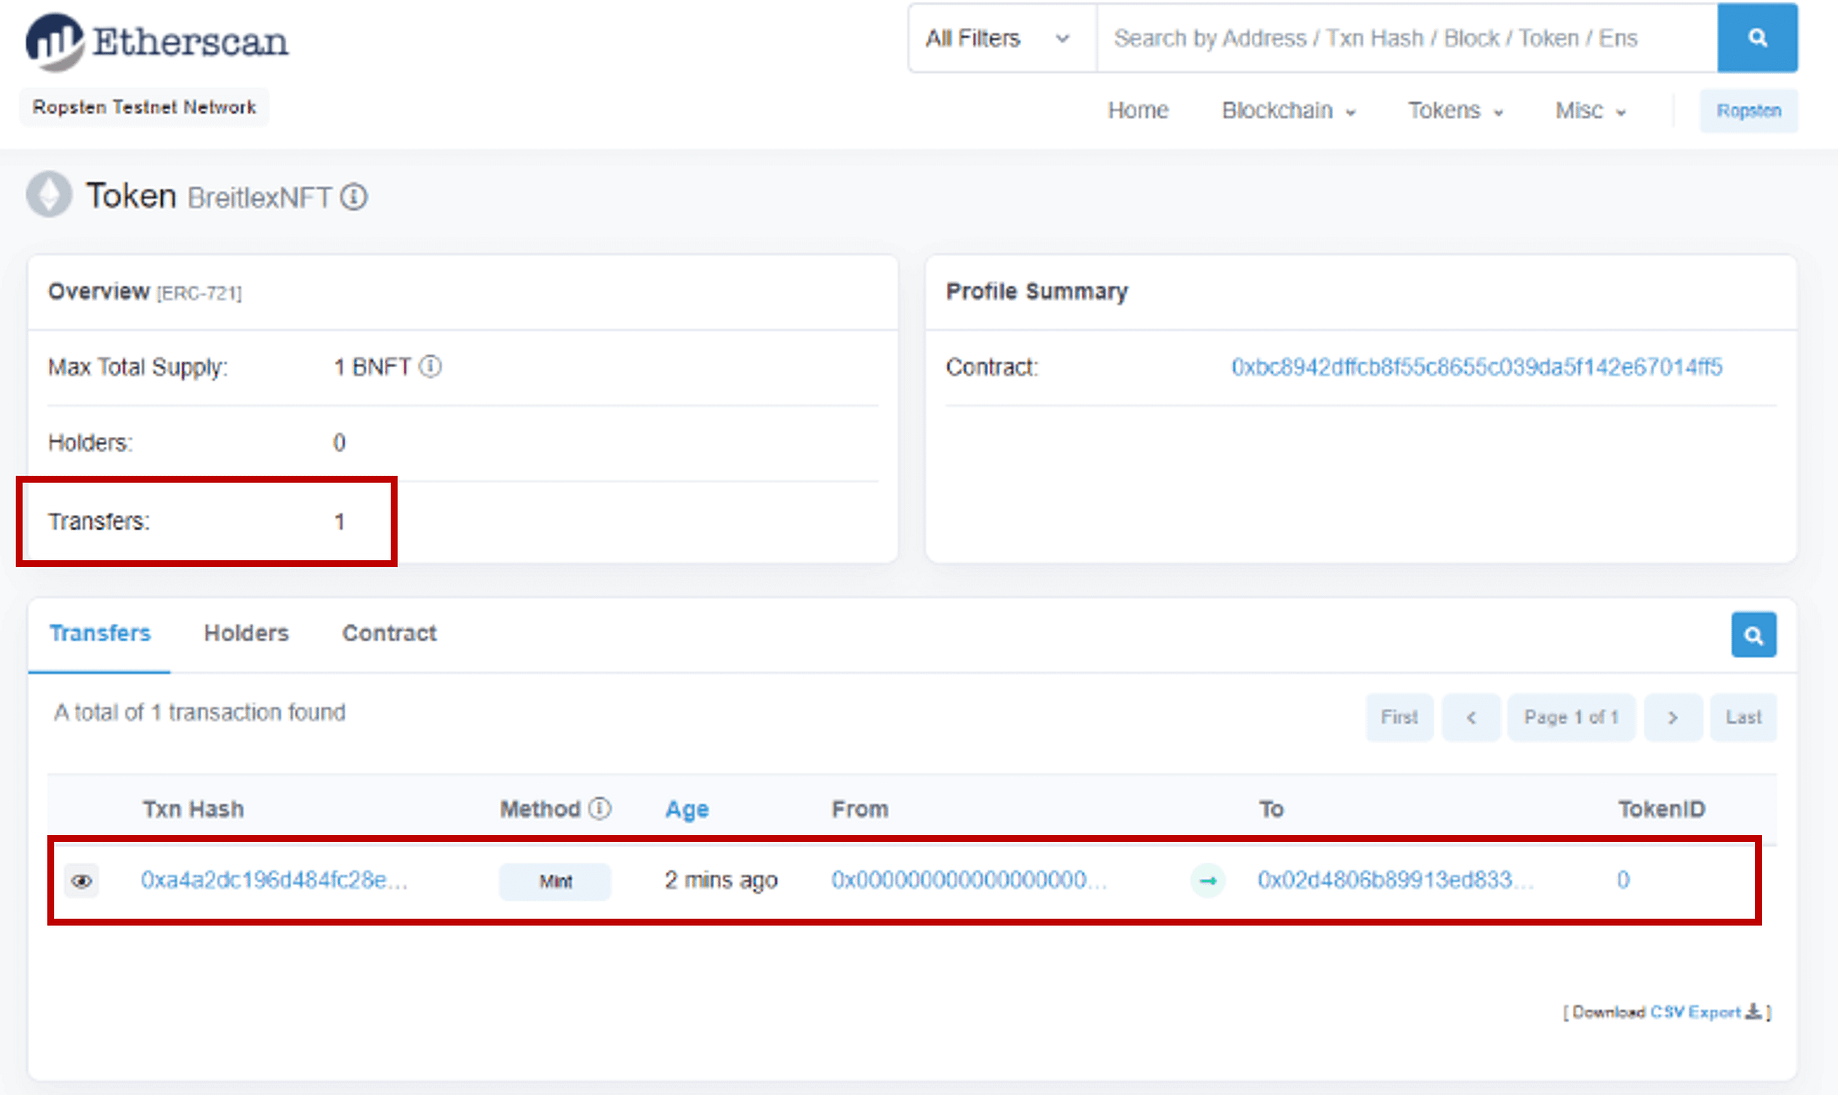Click the Ropsten Testnet Network label

click(x=144, y=107)
